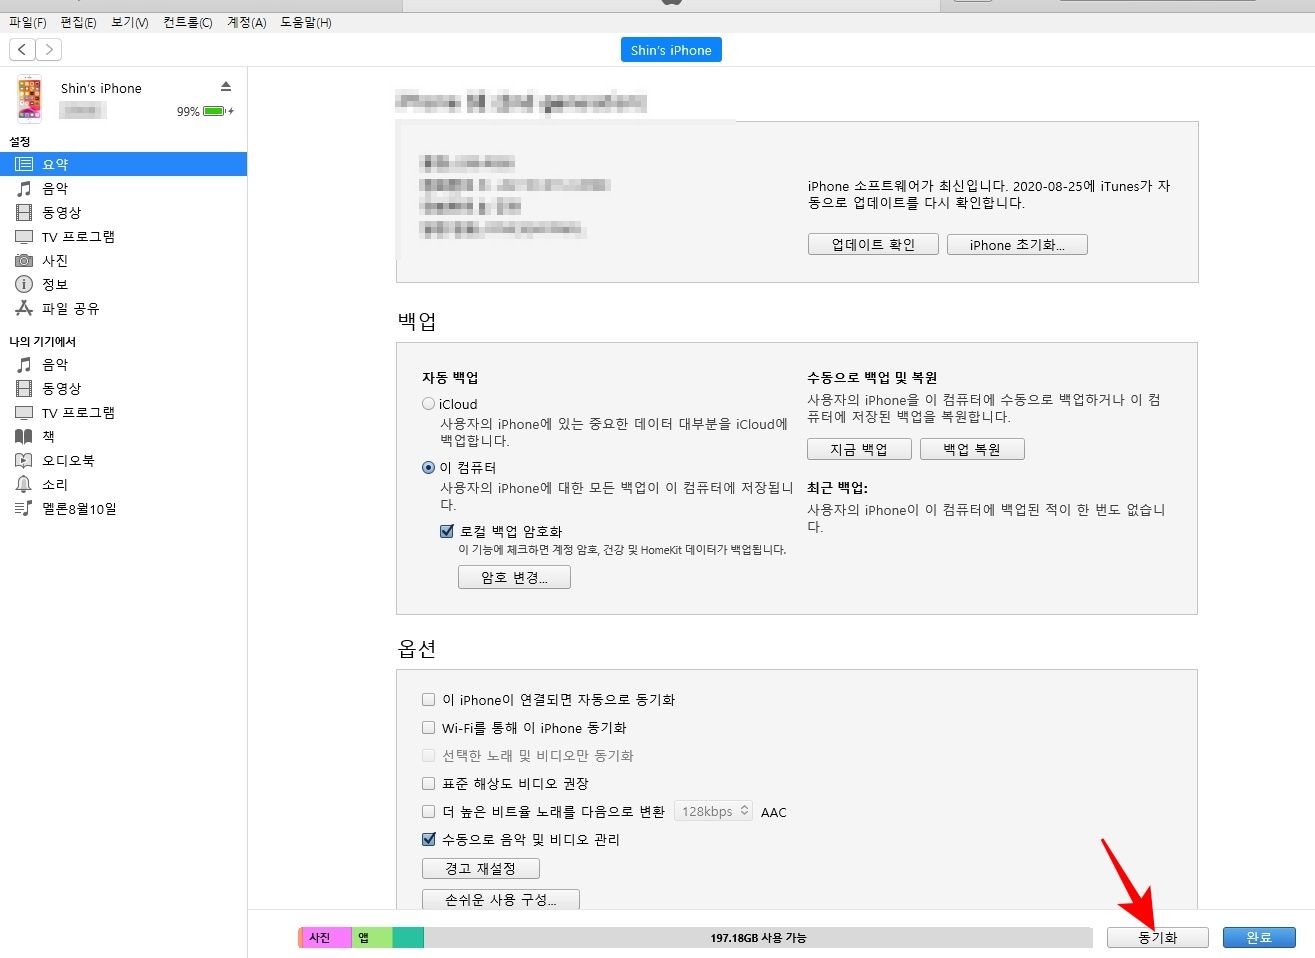Enable 더 높은 비트율 노래를 다음으로 변환
This screenshot has width=1315, height=958.
(x=428, y=812)
